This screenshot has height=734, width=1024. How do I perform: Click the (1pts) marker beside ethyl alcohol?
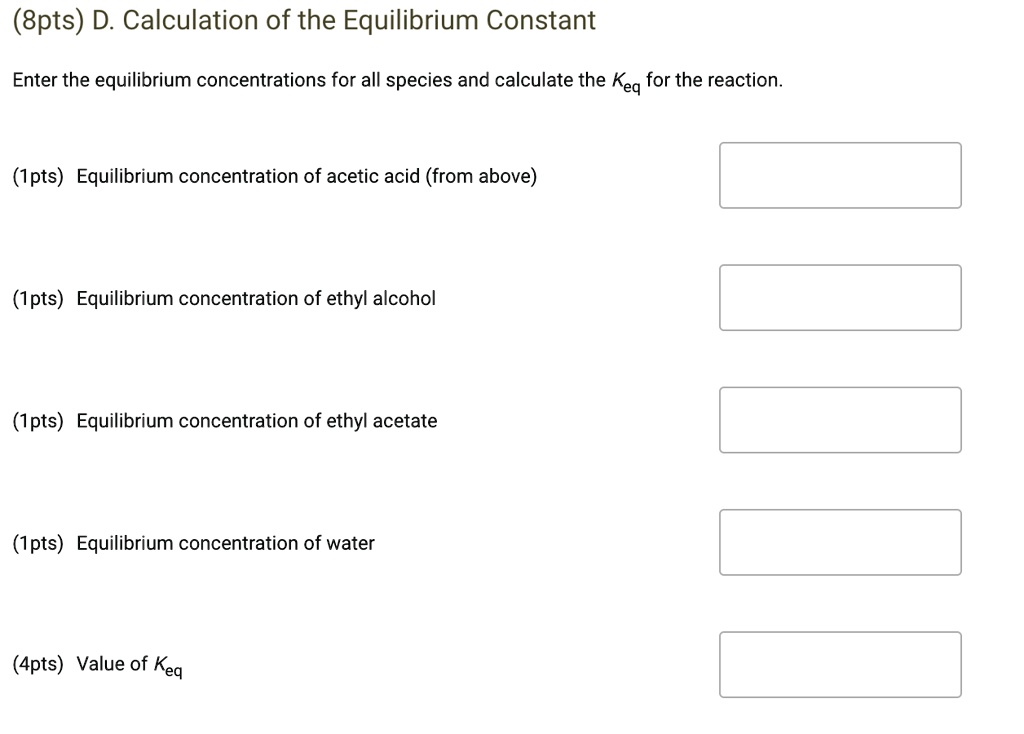[x=36, y=298]
